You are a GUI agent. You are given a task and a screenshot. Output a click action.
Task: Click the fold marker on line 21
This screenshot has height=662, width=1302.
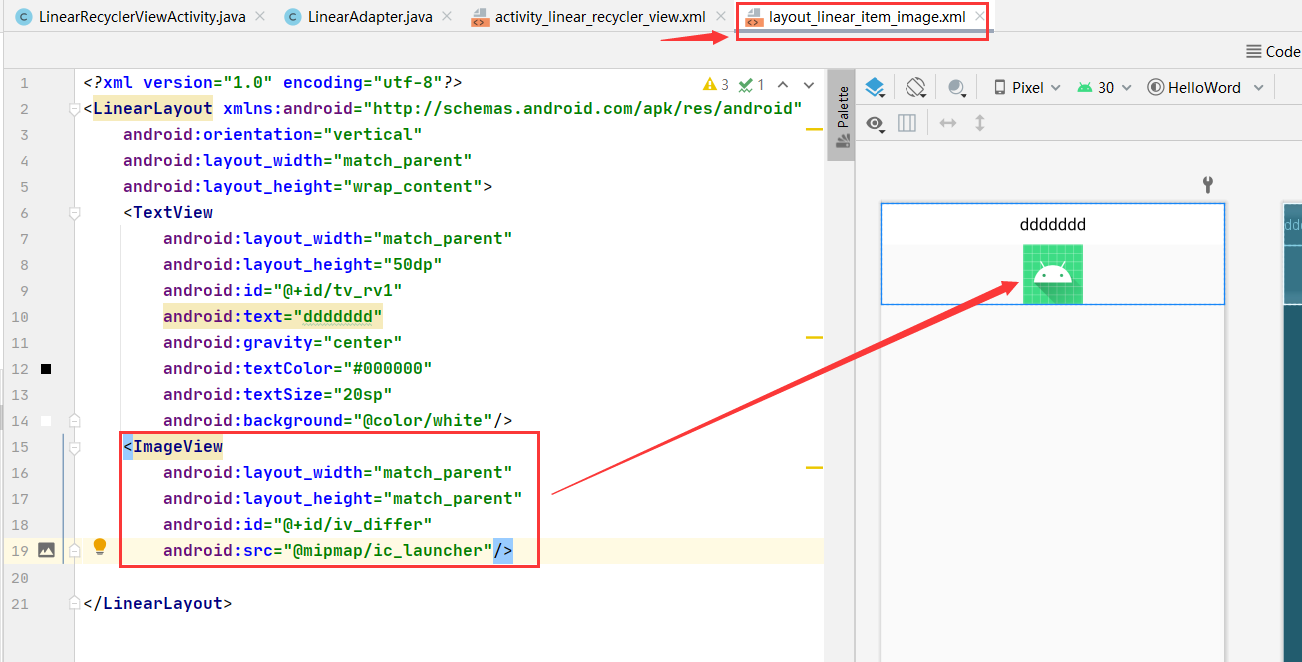[x=74, y=603]
